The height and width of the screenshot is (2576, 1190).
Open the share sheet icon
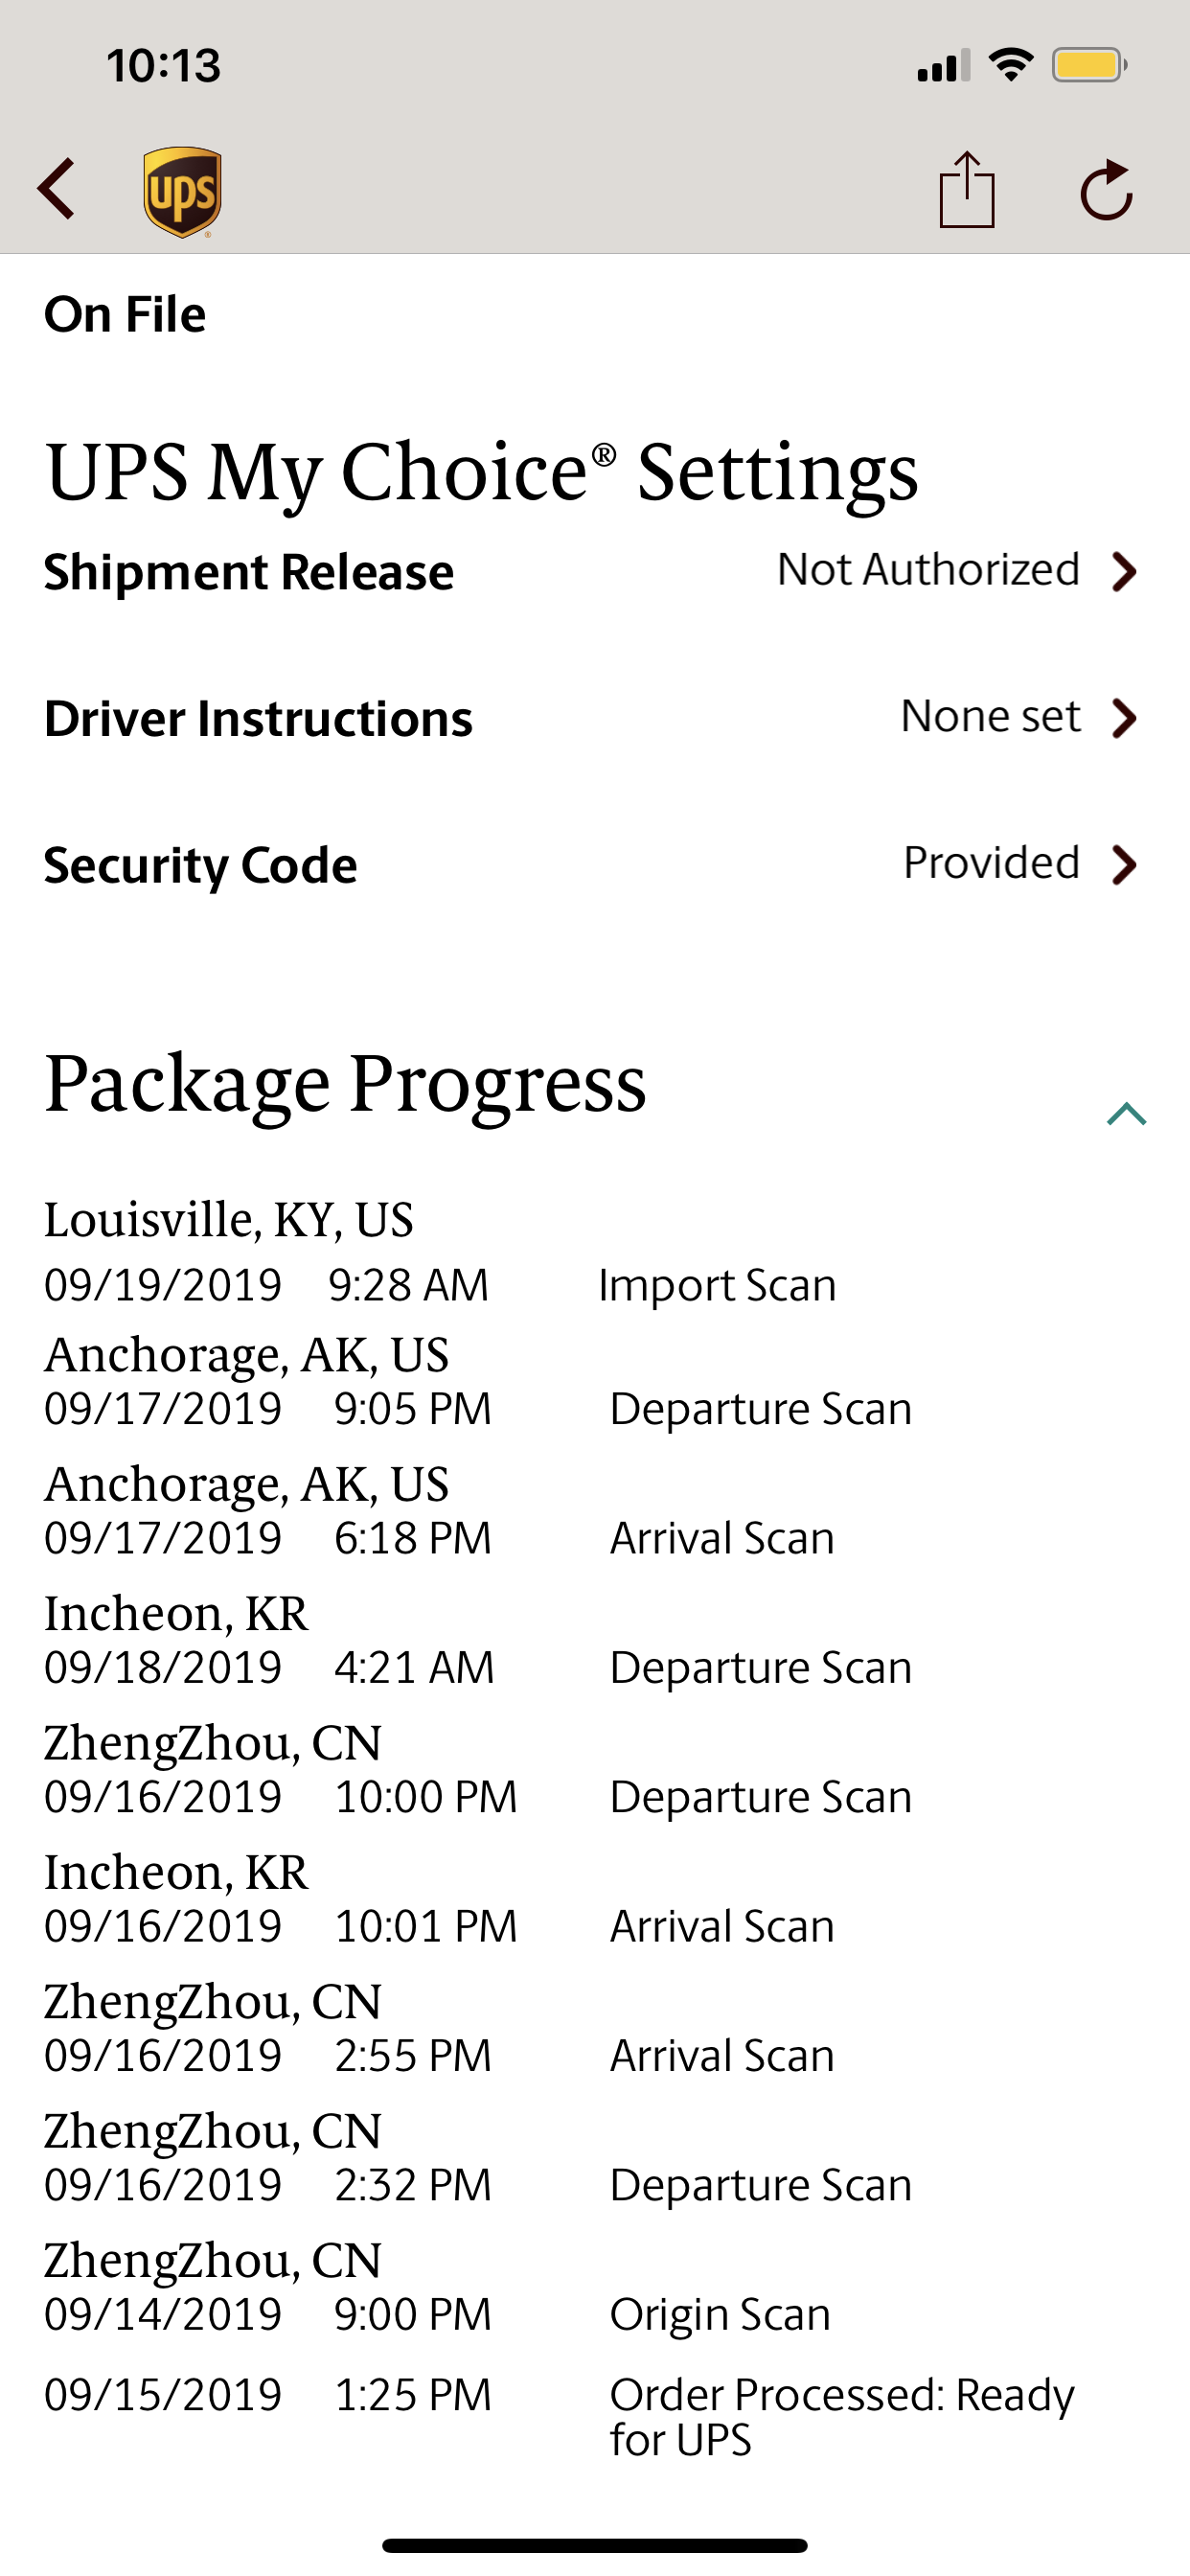coord(967,189)
